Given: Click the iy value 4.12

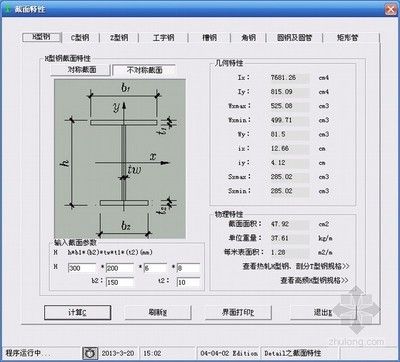Looking at the screenshot, I should 289,163.
